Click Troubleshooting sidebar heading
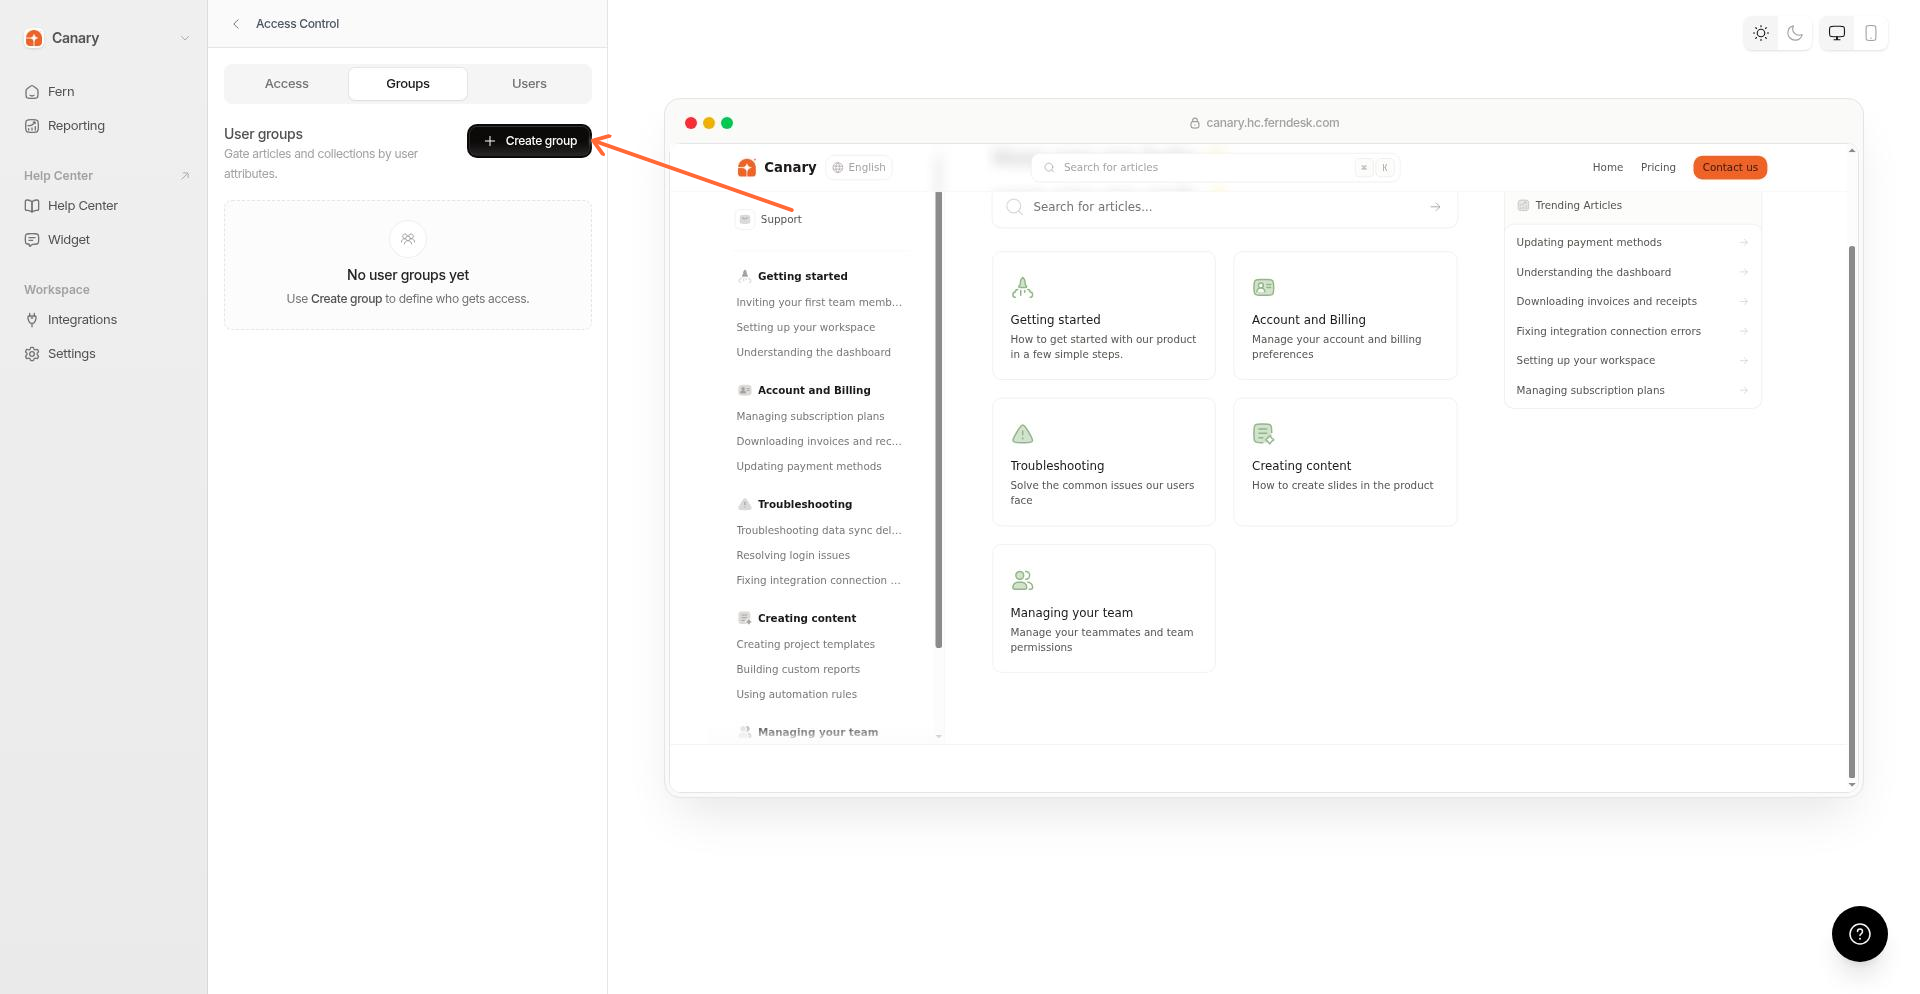 click(805, 505)
